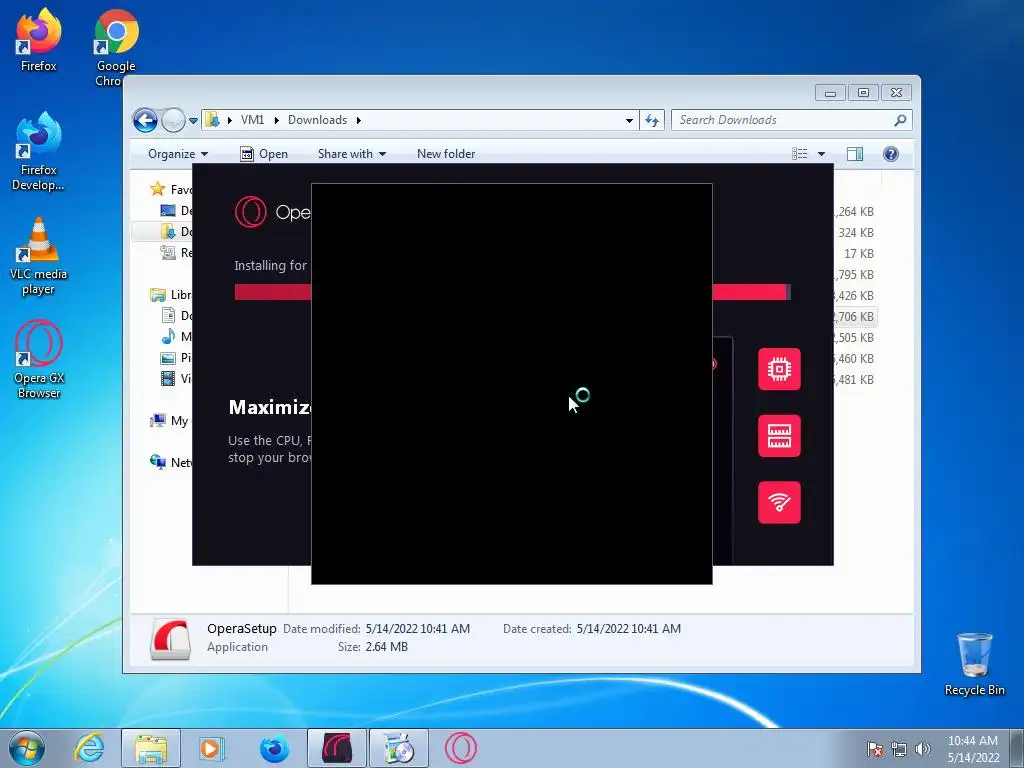Select Network in the navigation pane
1024x768 pixels.
[x=171, y=462]
